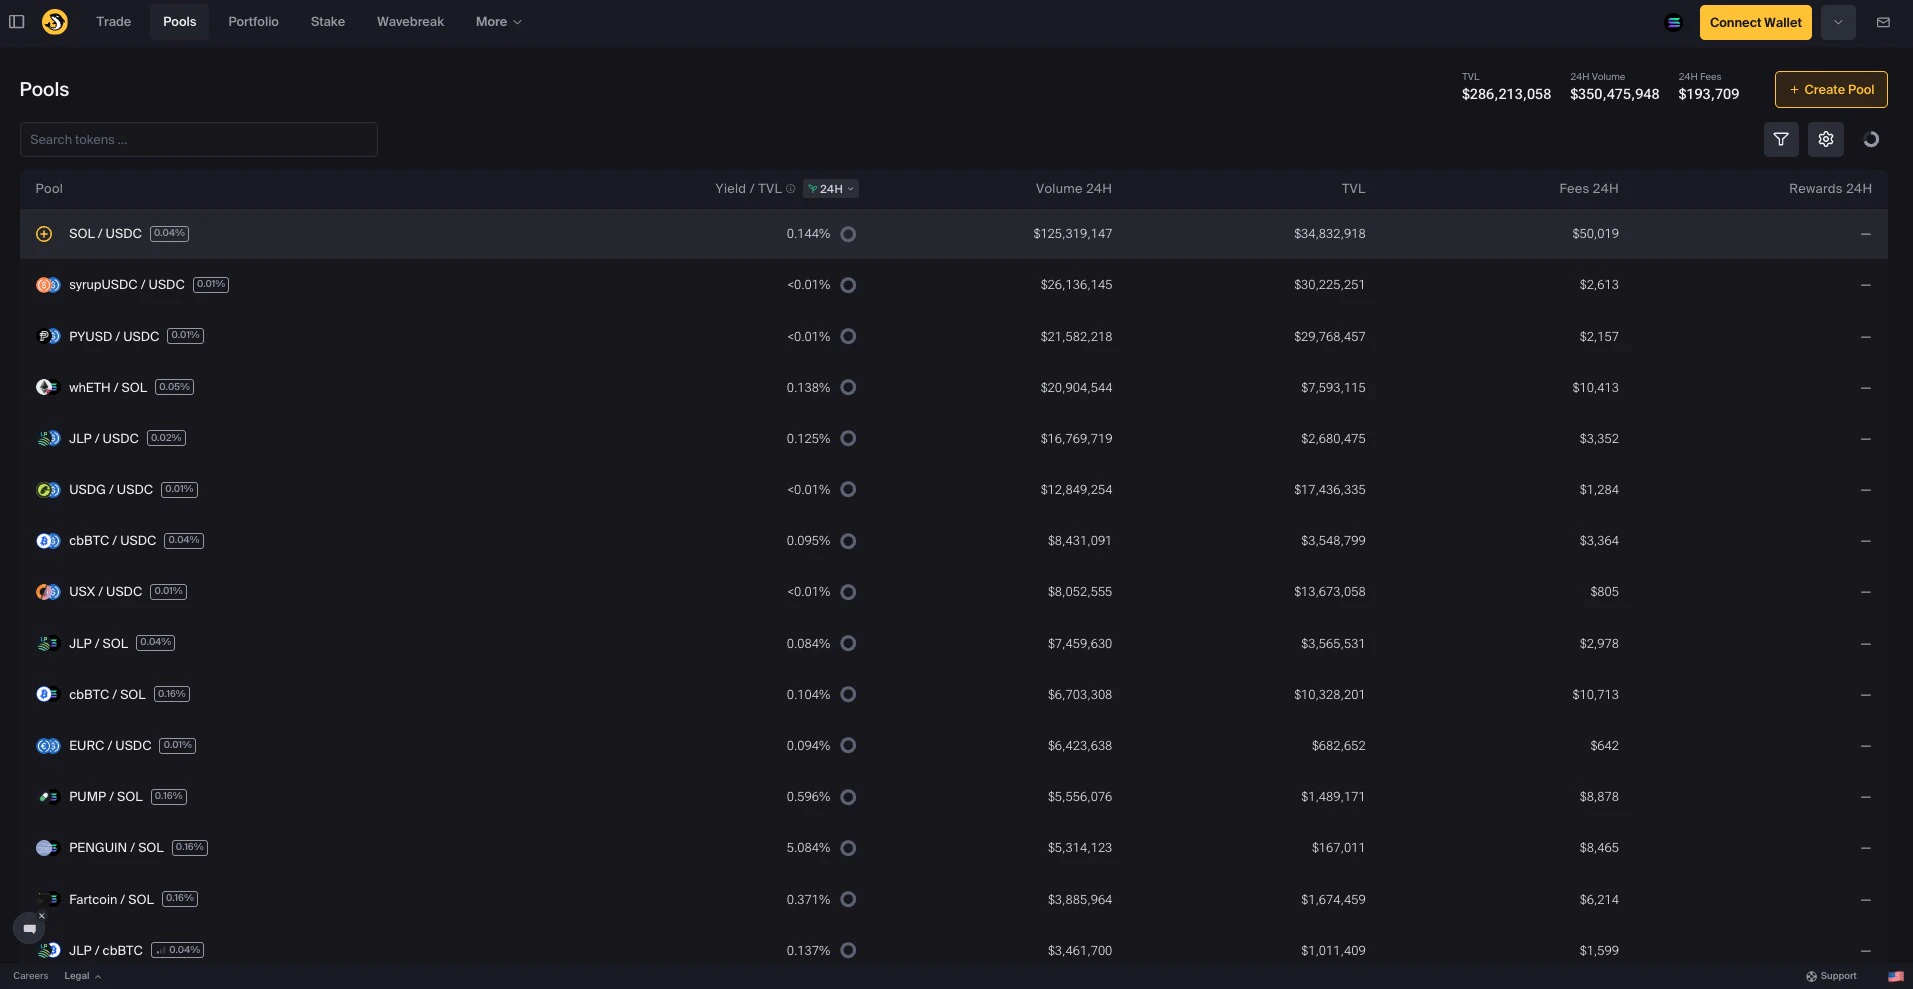The width and height of the screenshot is (1913, 989).
Task: Click the yield ring on SOL / USDC row
Action: 848,234
